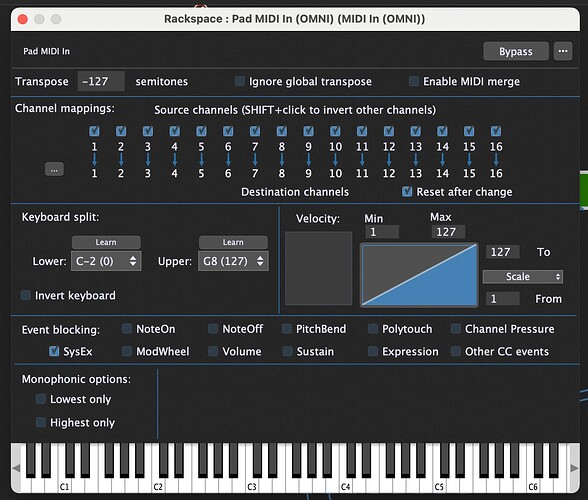
Task: Open the Lower note C-2 (0) selector
Action: click(x=106, y=261)
